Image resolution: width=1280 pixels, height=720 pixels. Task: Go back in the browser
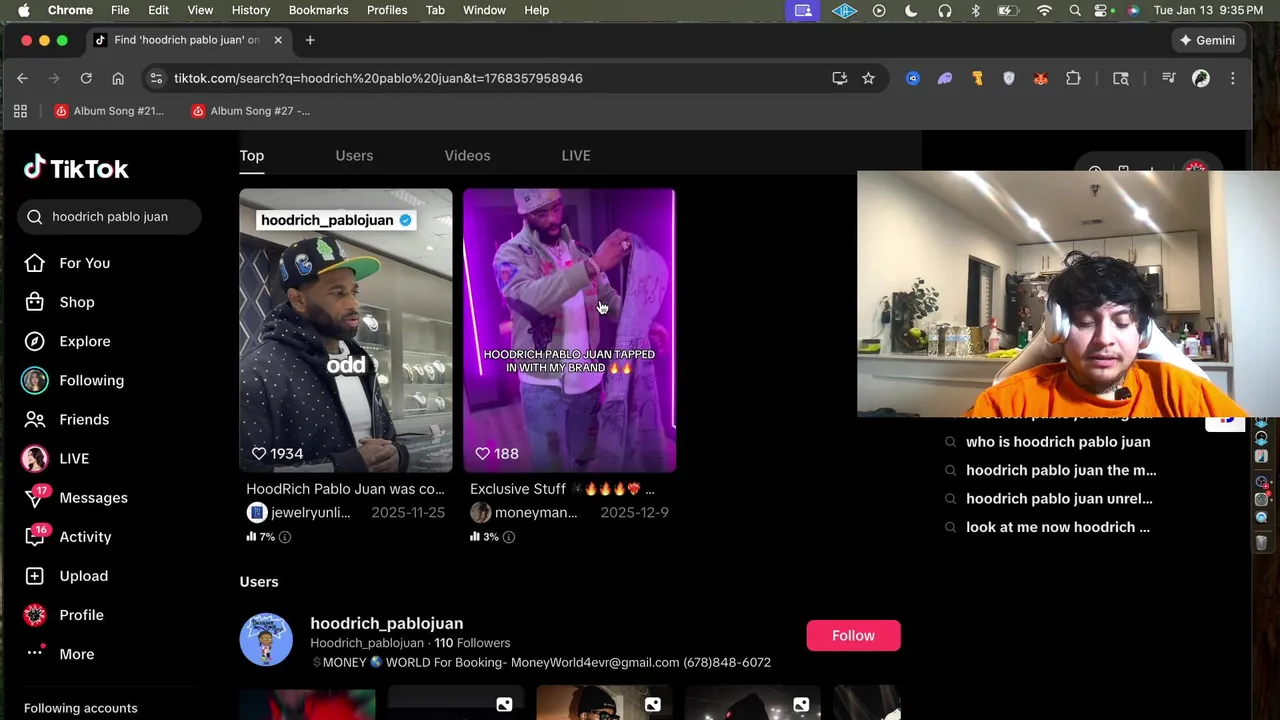point(22,78)
